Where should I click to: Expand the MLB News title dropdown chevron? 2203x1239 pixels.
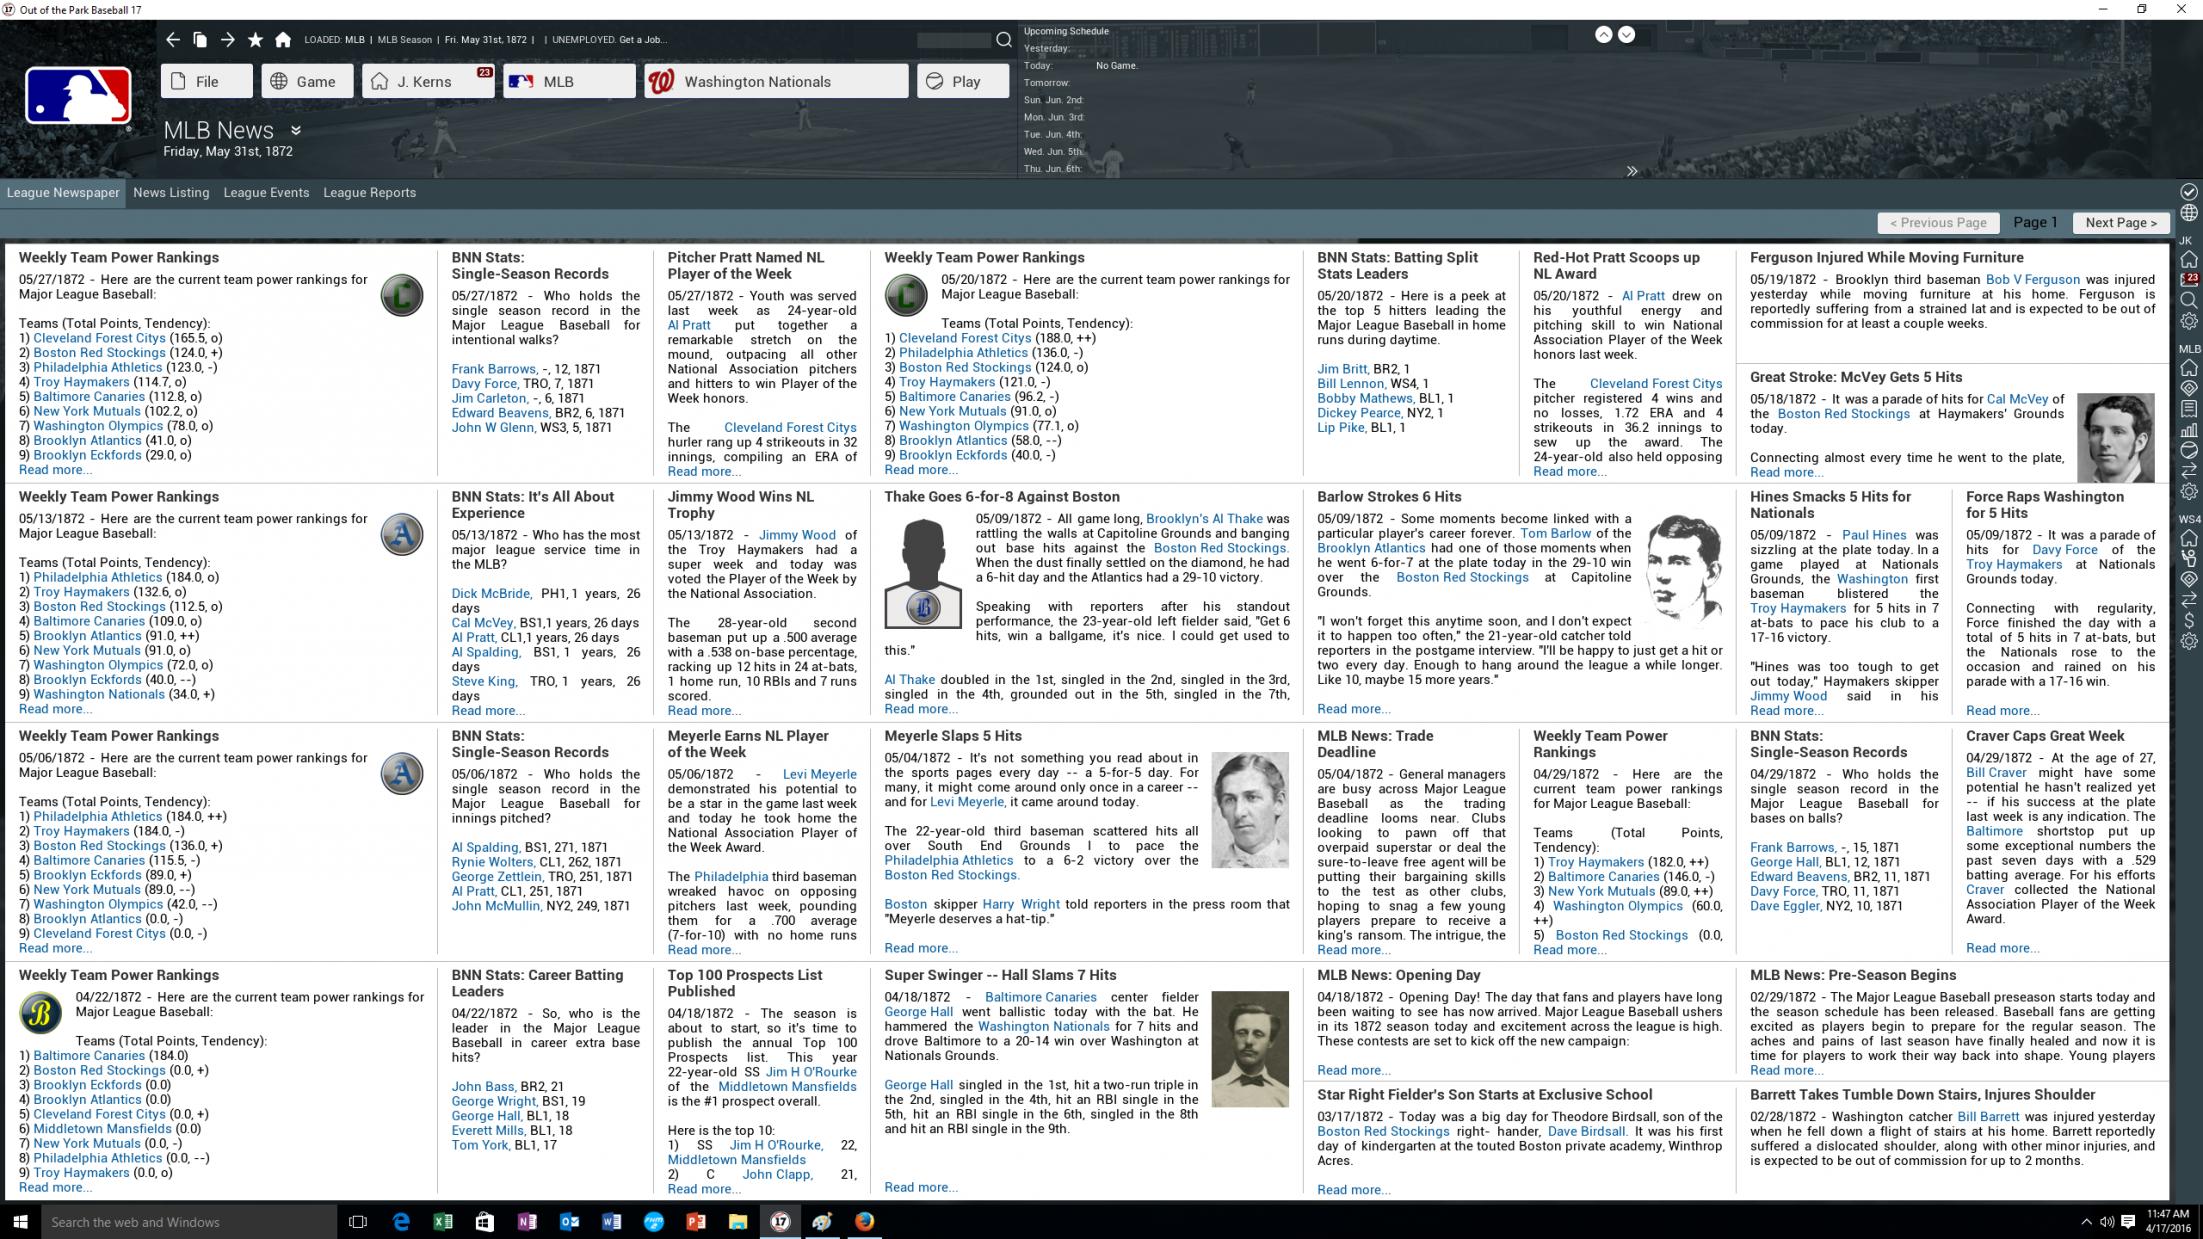[x=296, y=131]
